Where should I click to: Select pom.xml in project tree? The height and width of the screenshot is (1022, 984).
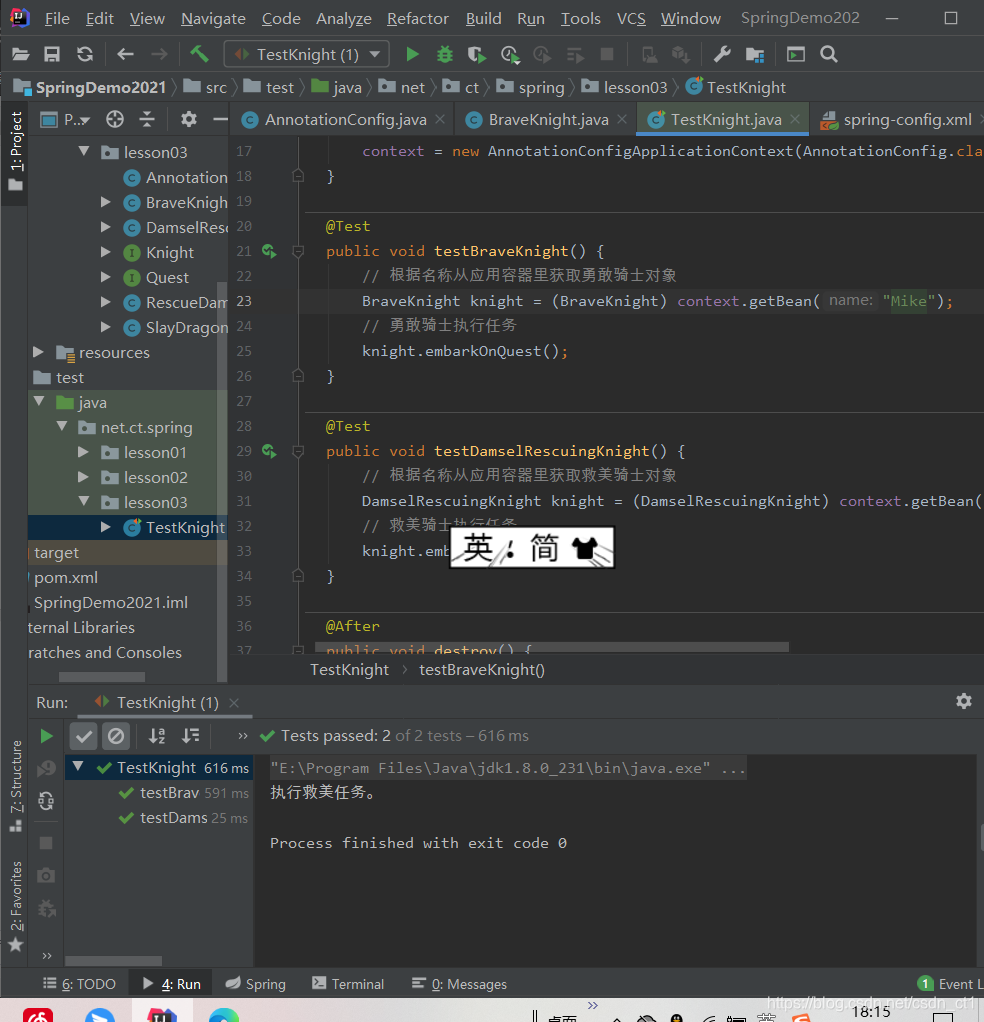pyautogui.click(x=66, y=577)
